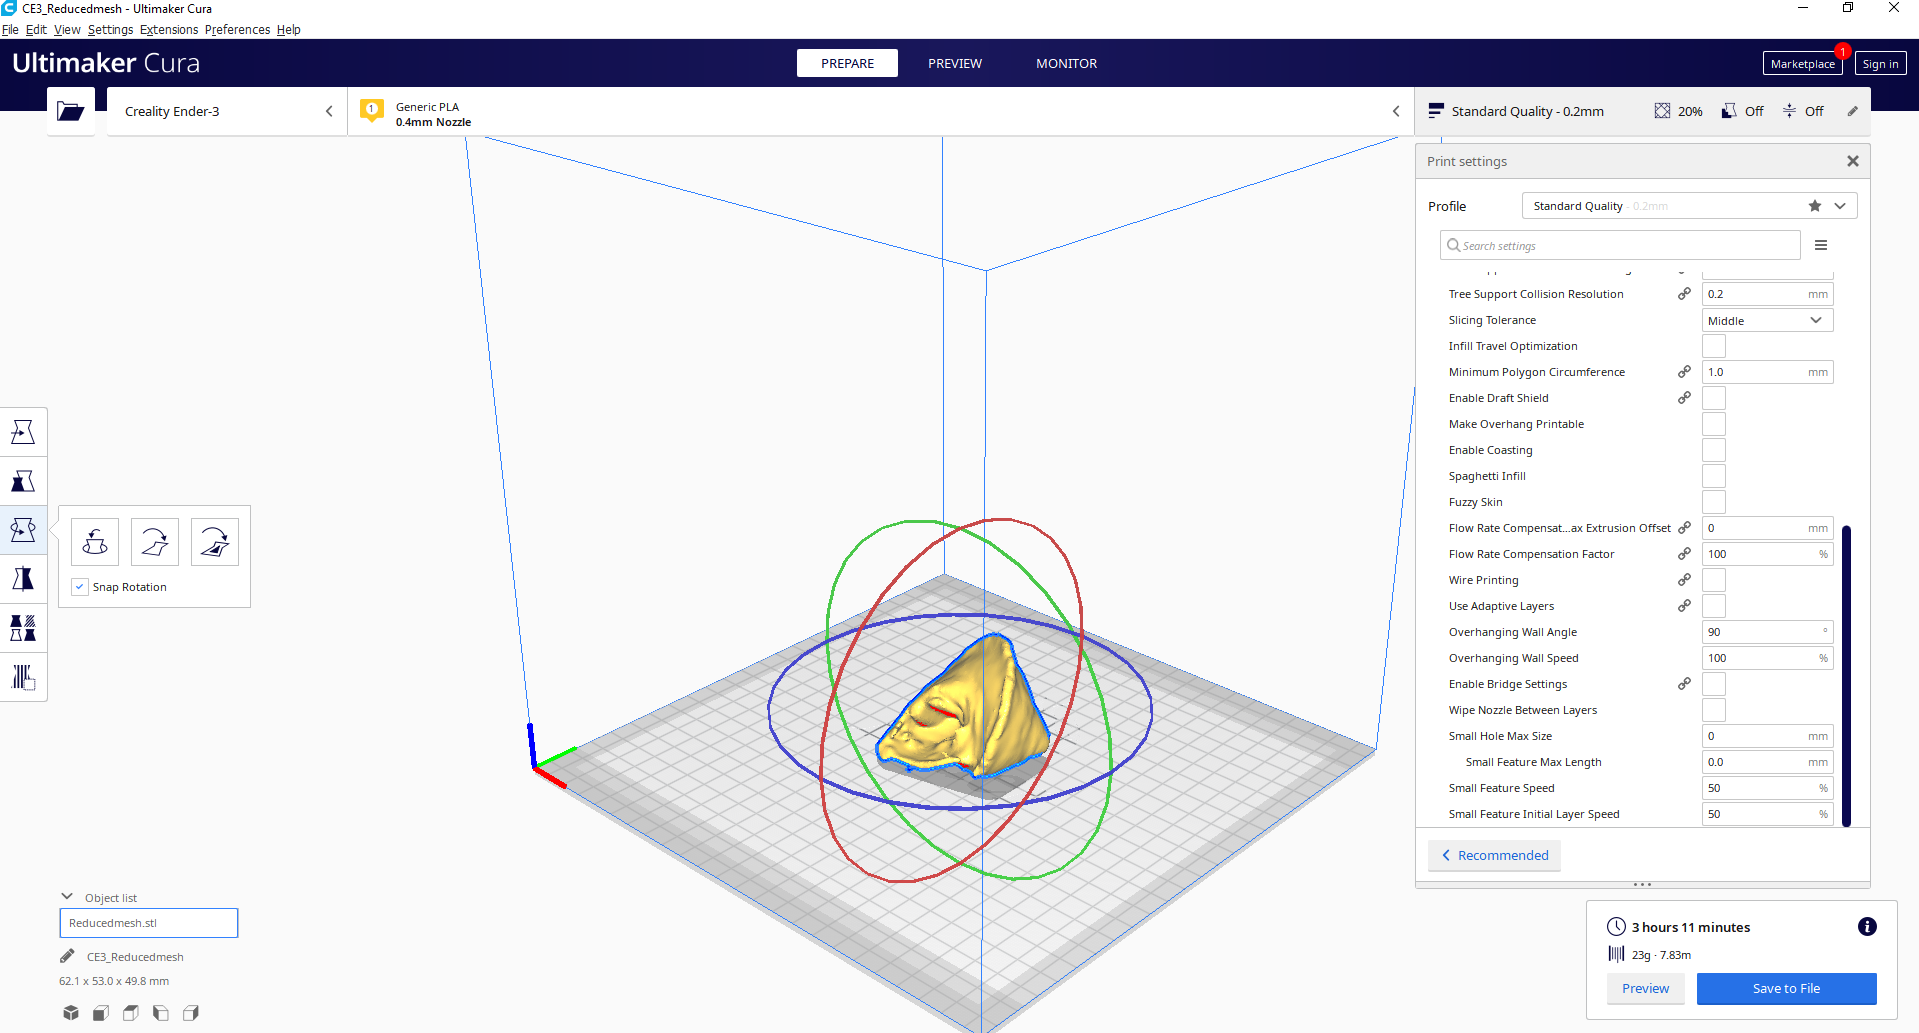
Task: Open Standard Quality print settings summary
Action: tap(1642, 111)
